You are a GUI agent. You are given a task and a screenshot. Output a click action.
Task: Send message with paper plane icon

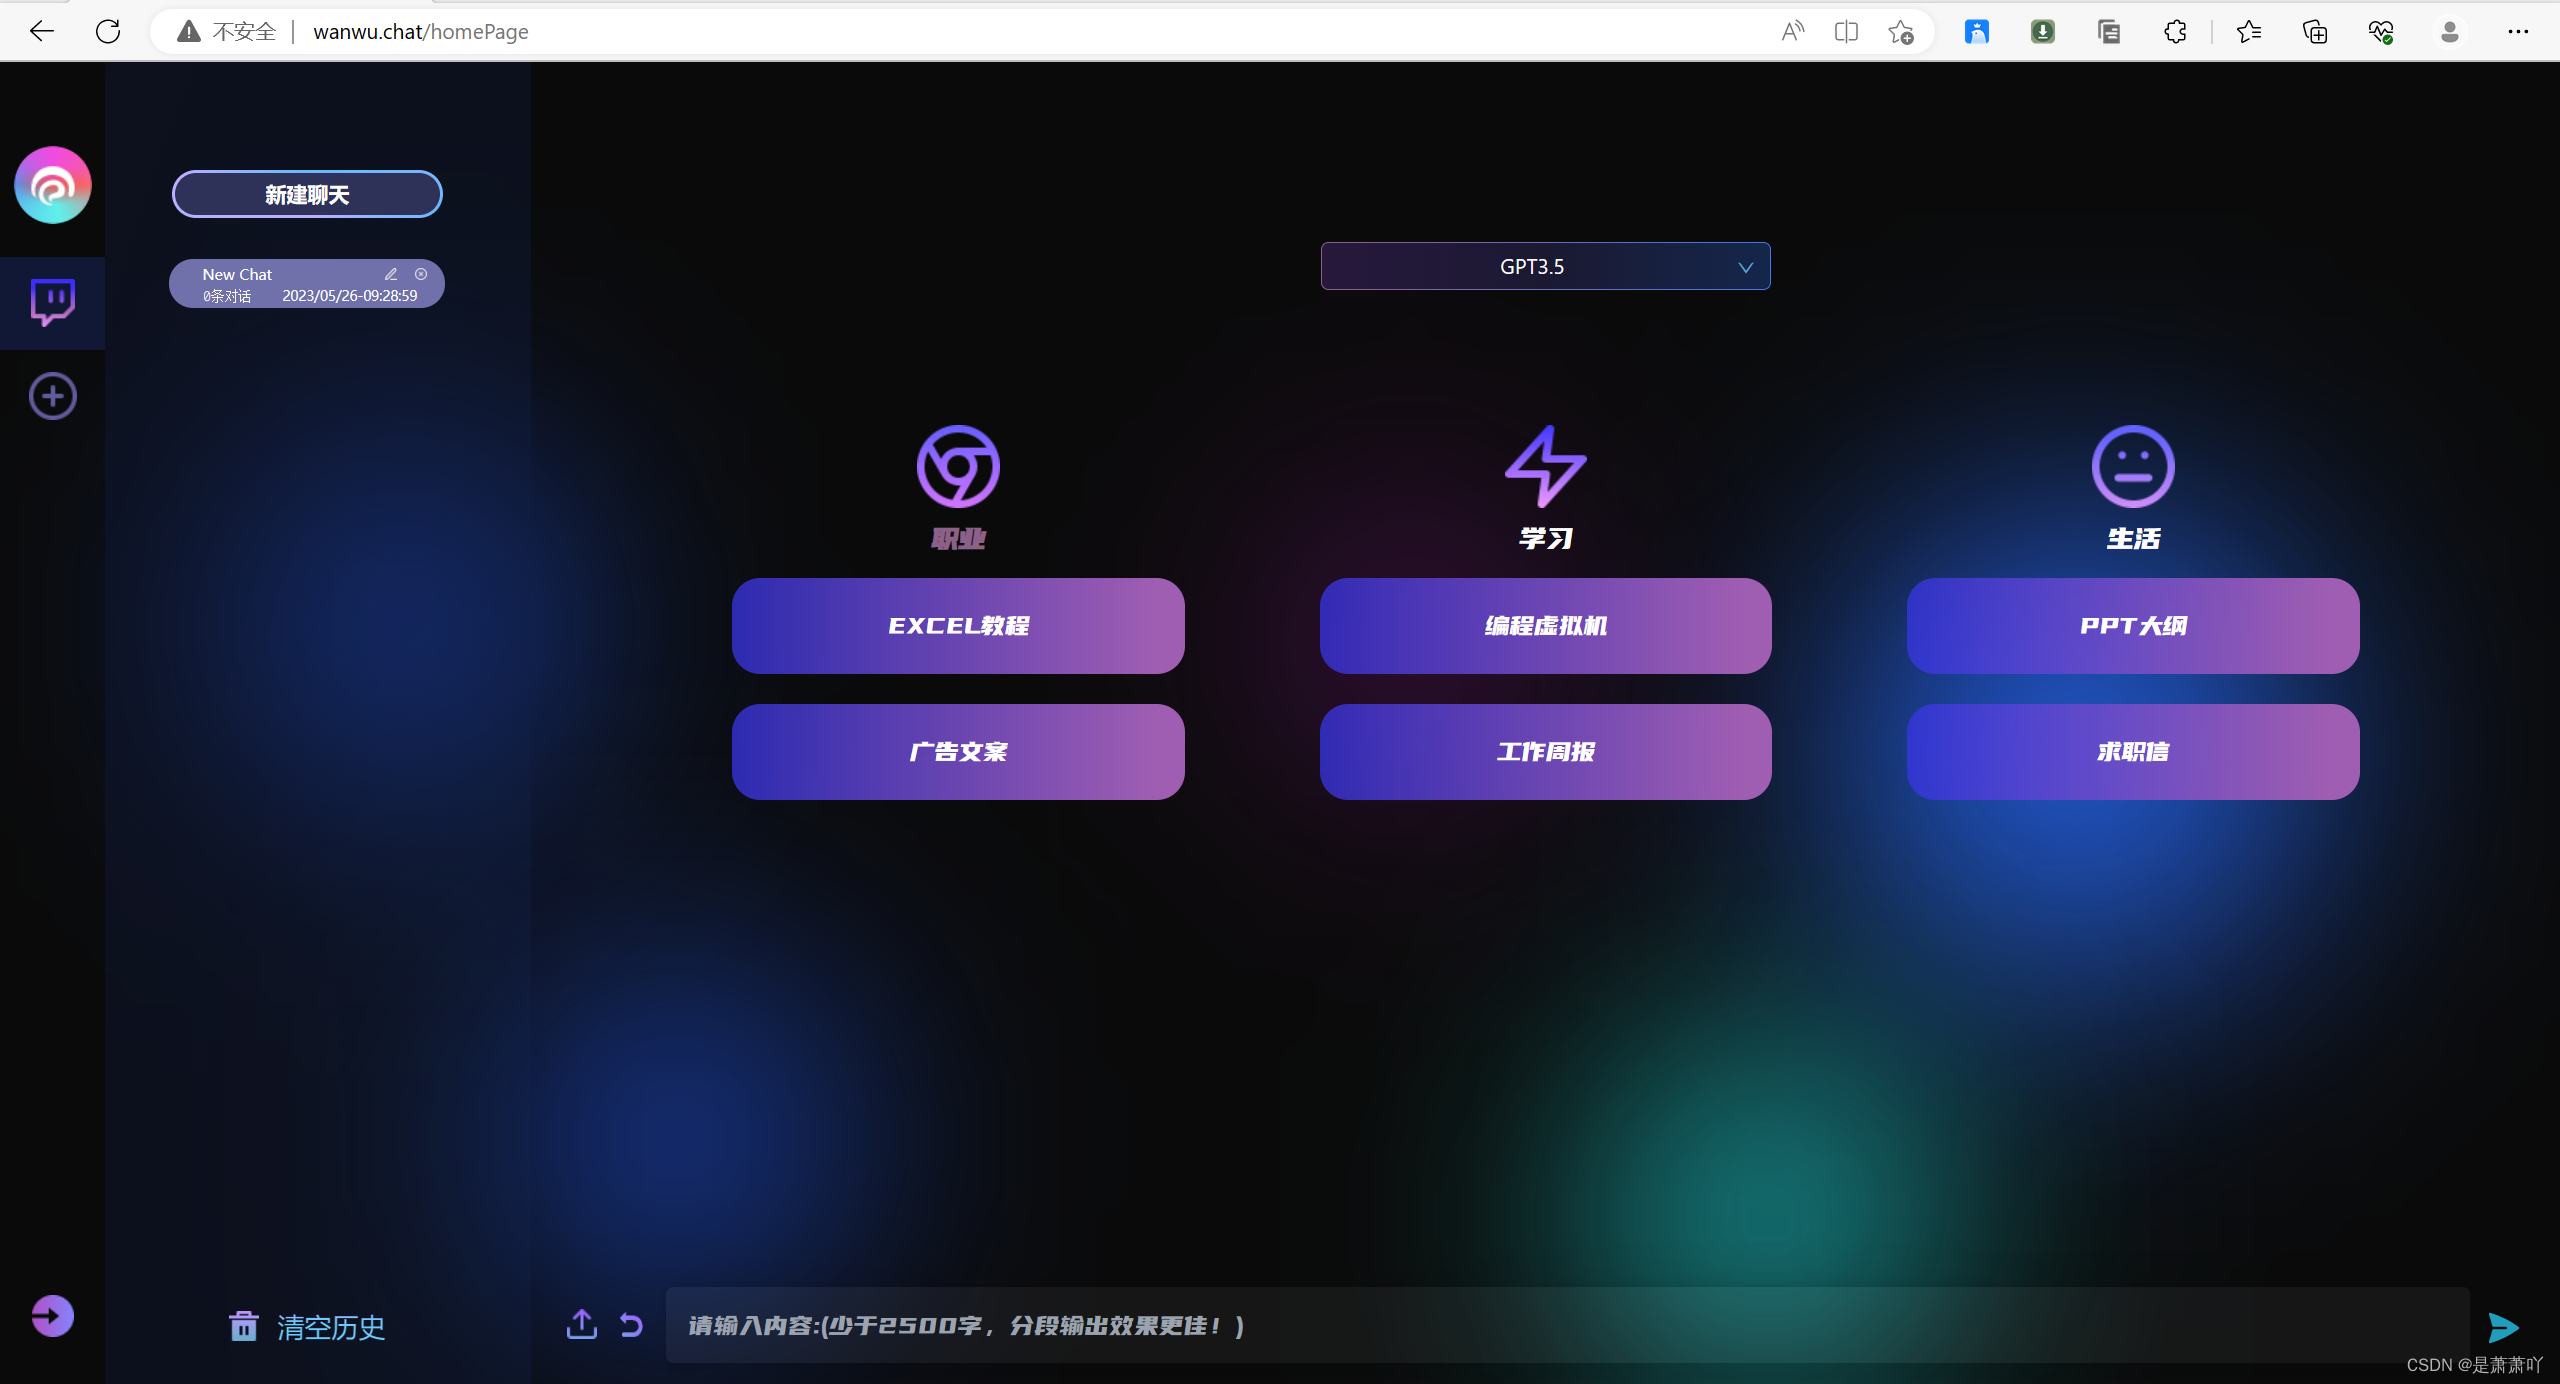2503,1327
